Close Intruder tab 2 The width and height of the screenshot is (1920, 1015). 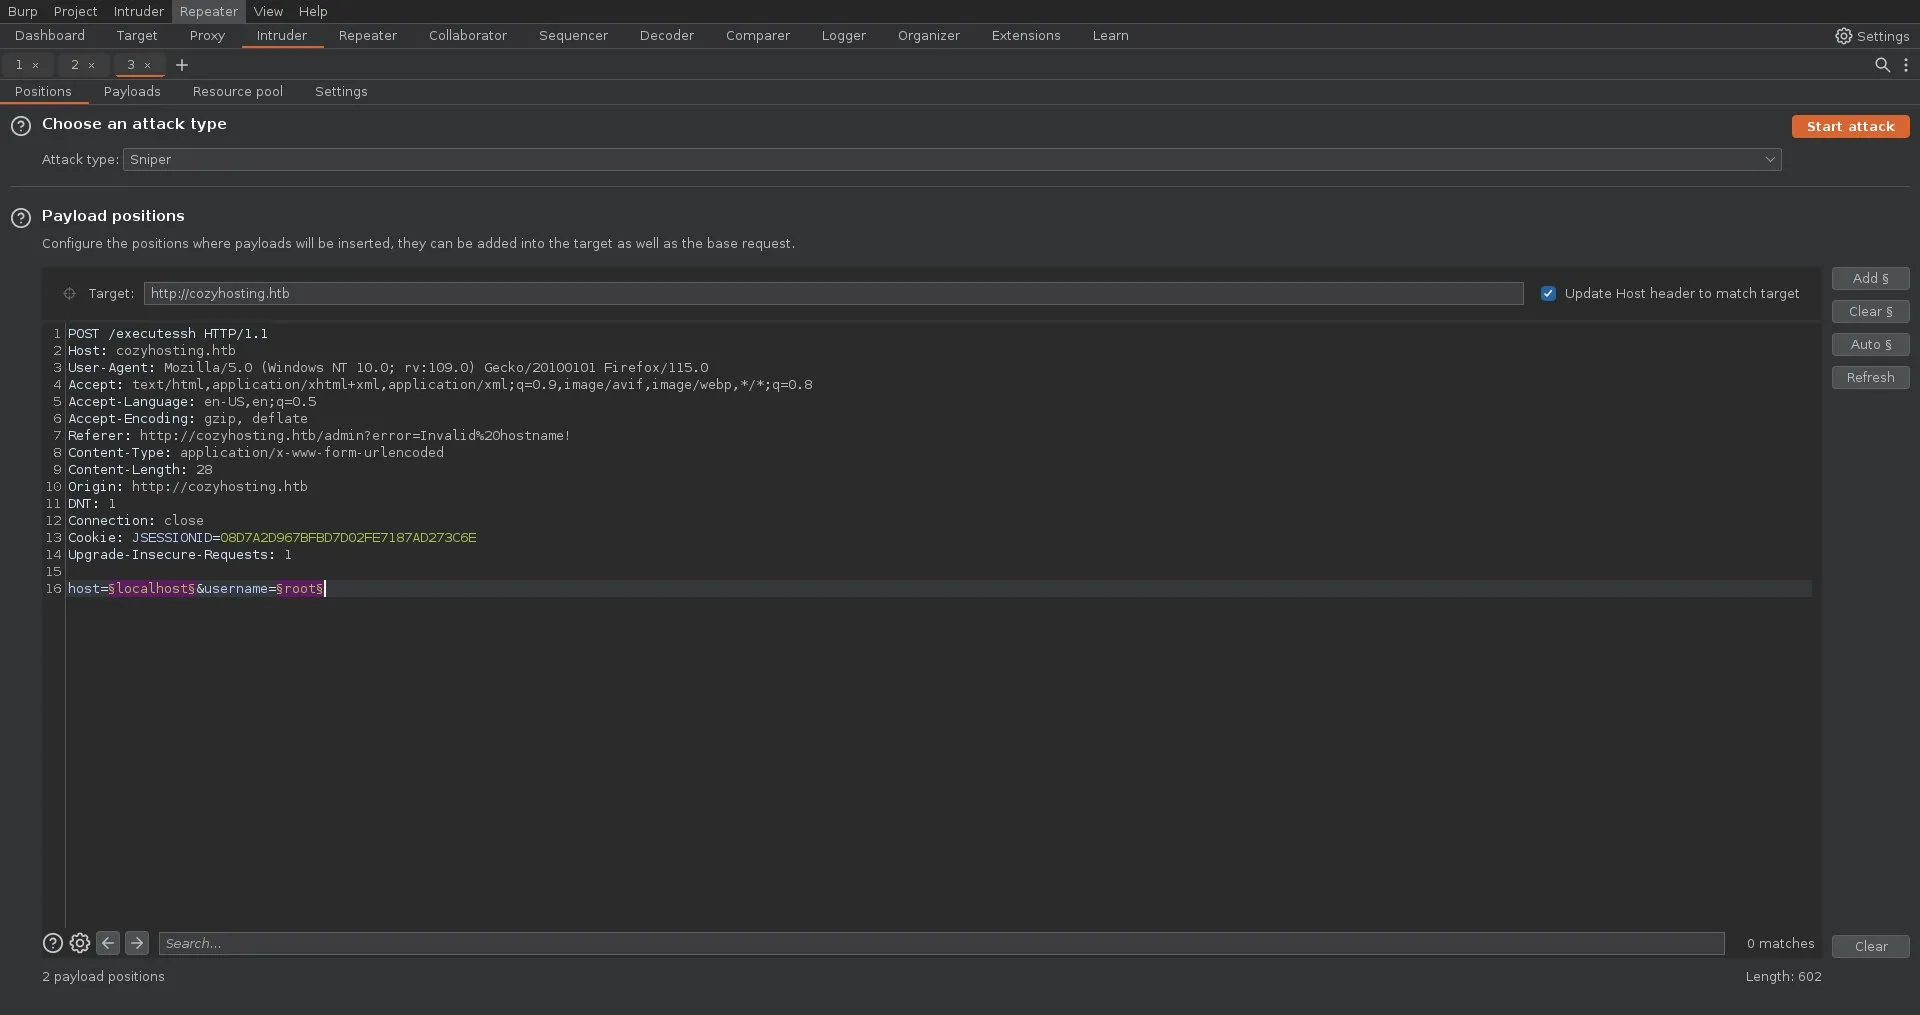pyautogui.click(x=92, y=65)
